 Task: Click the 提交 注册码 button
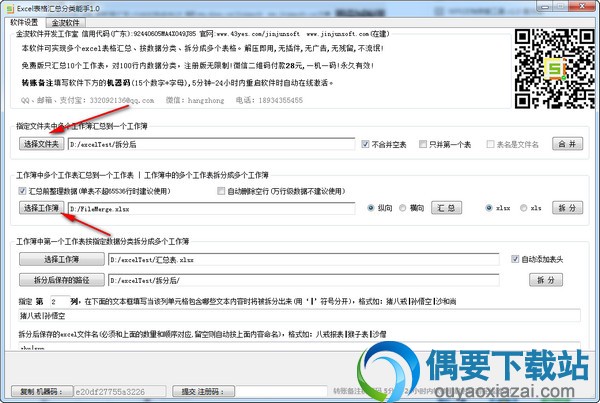[203, 392]
